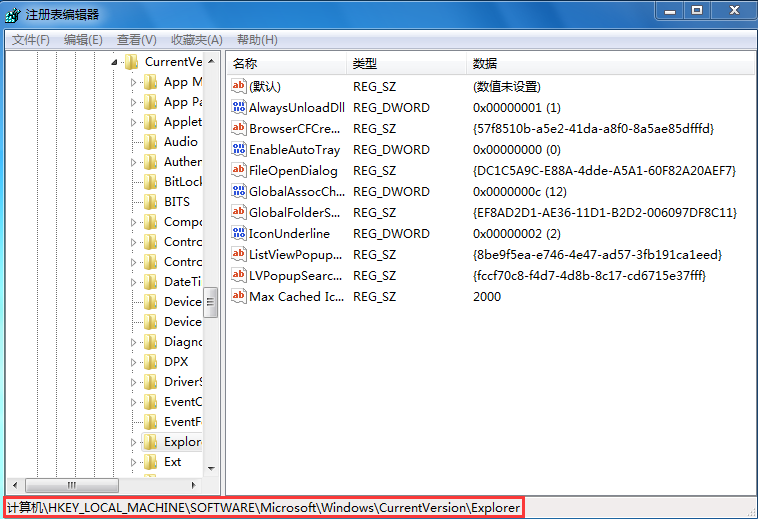
Task: Select the EnableAutoTray binary icon
Action: (x=239, y=150)
